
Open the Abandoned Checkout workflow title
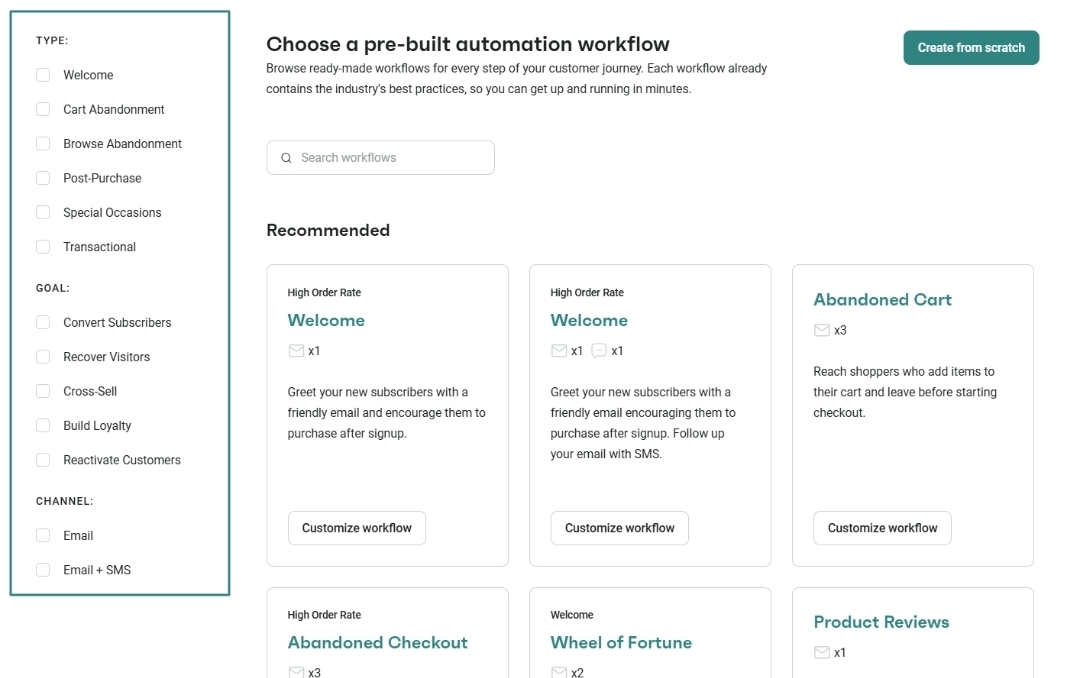(x=377, y=642)
